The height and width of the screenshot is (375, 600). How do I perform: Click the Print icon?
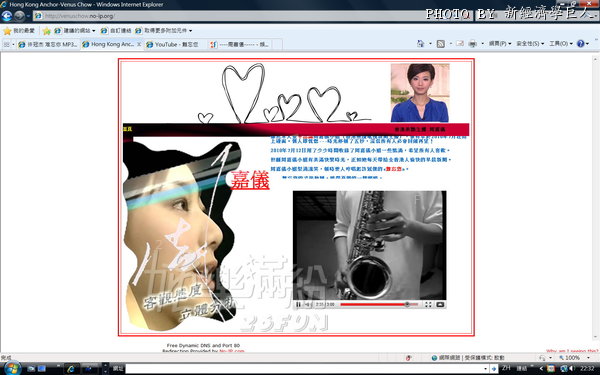[473, 44]
